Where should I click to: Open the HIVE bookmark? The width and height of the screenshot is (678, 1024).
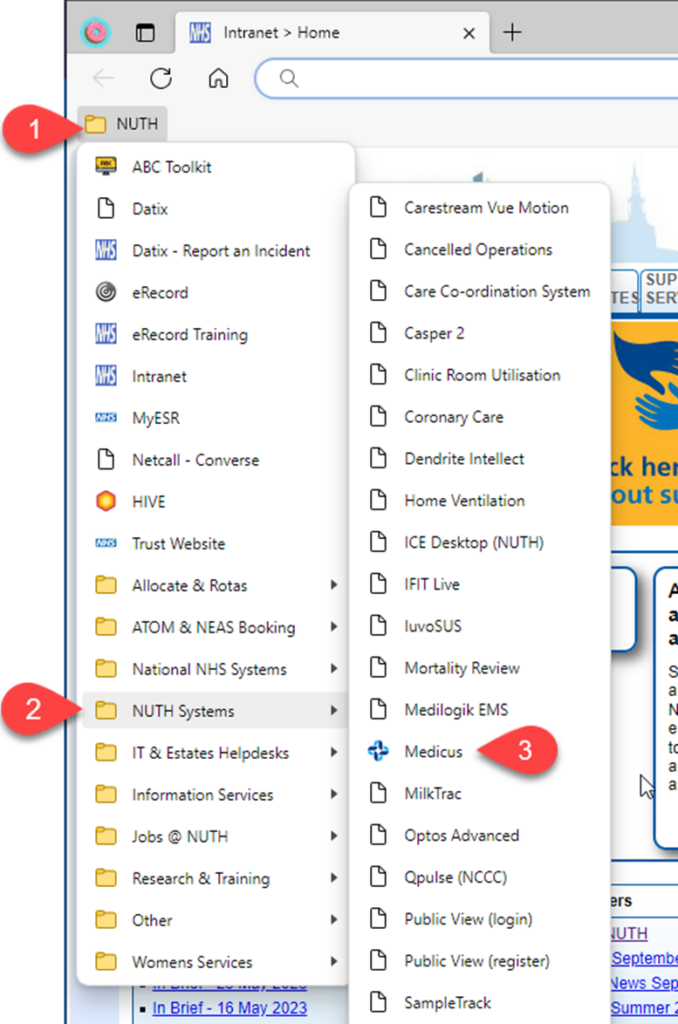(x=216, y=502)
